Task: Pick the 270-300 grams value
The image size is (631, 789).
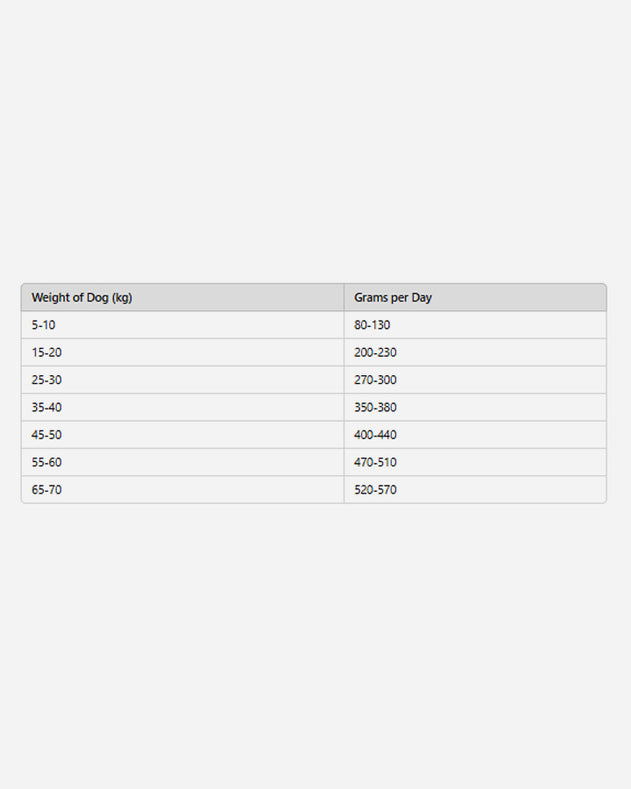Action: point(375,380)
